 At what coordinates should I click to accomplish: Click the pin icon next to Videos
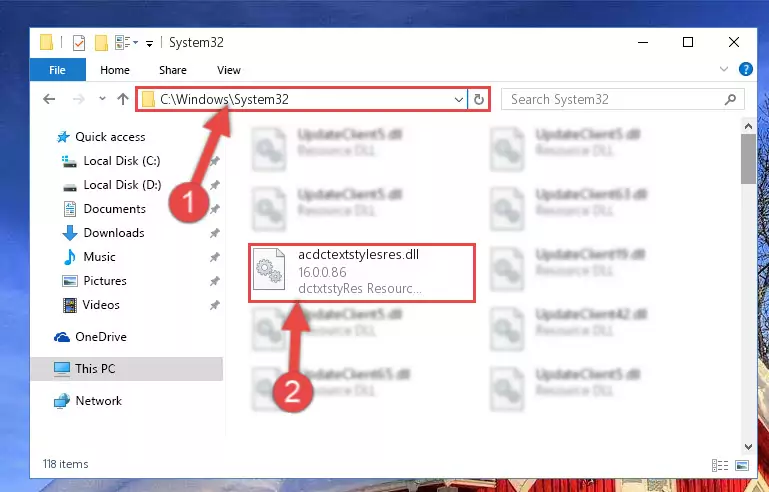215,305
